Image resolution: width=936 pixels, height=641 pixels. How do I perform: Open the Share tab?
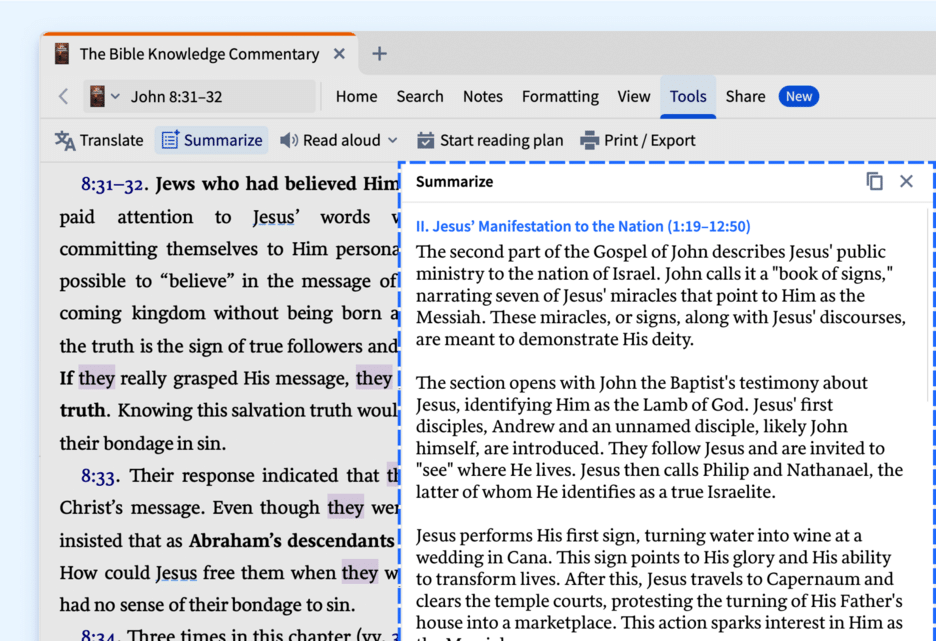pos(745,97)
